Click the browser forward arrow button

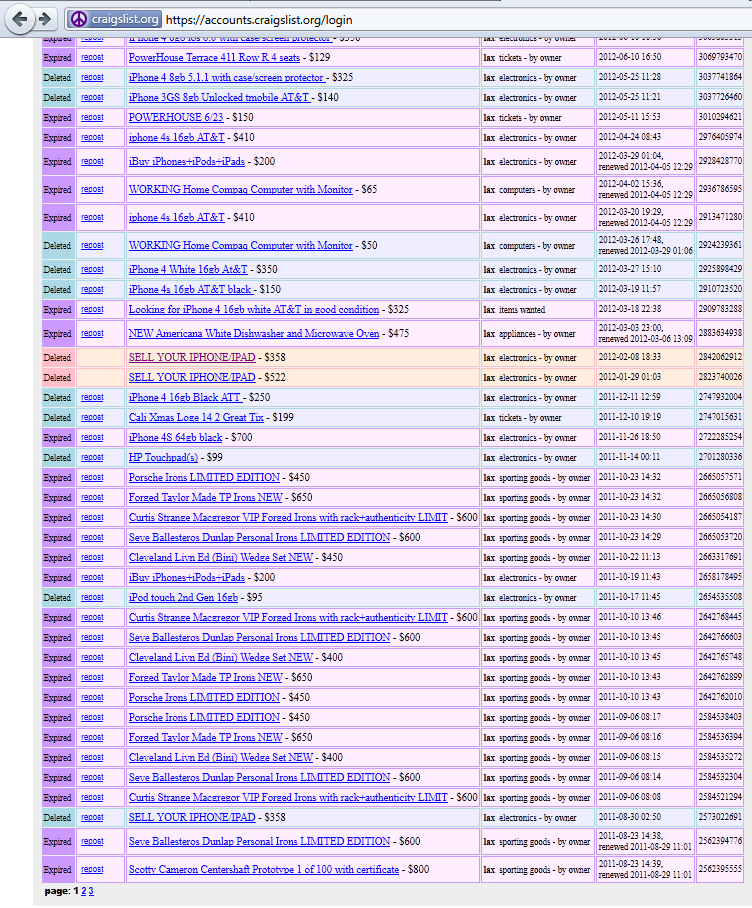click(x=44, y=19)
